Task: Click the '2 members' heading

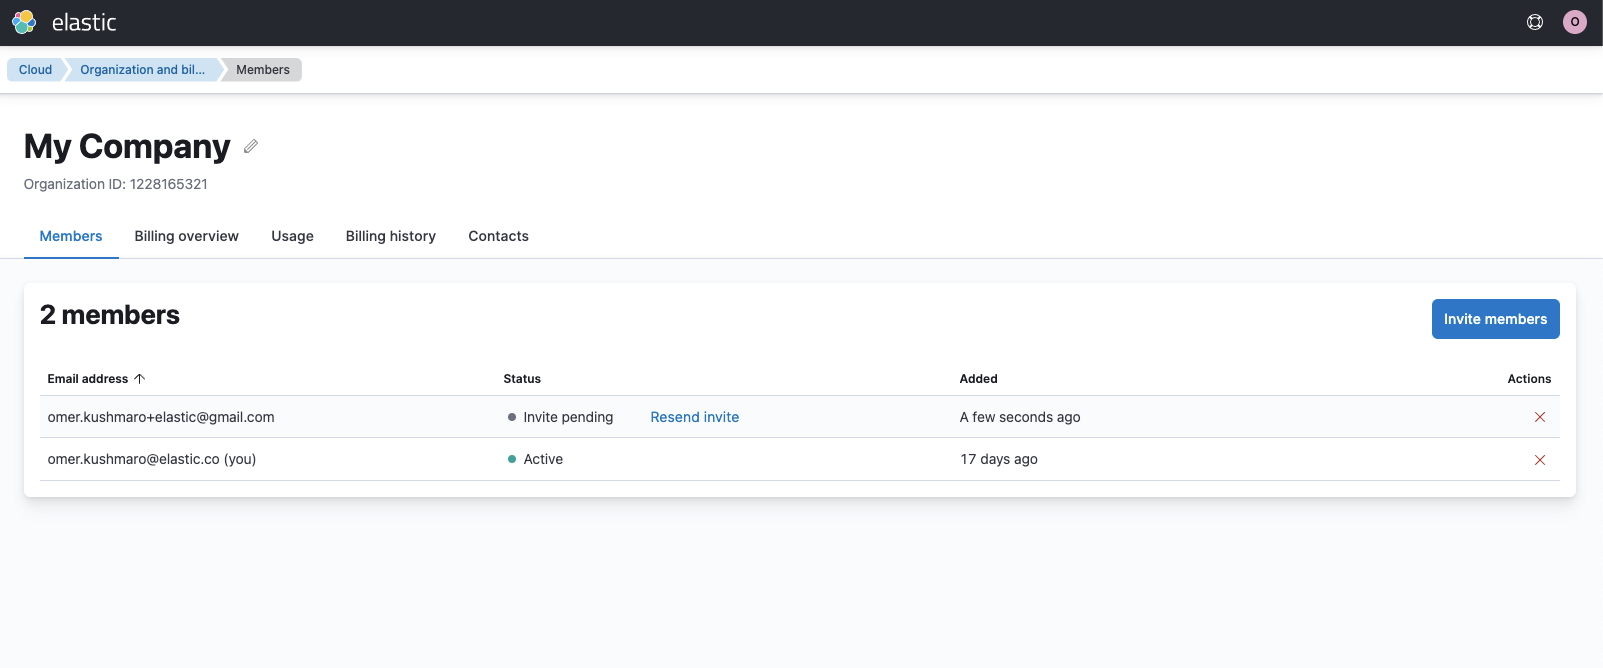Action: pyautogui.click(x=110, y=315)
